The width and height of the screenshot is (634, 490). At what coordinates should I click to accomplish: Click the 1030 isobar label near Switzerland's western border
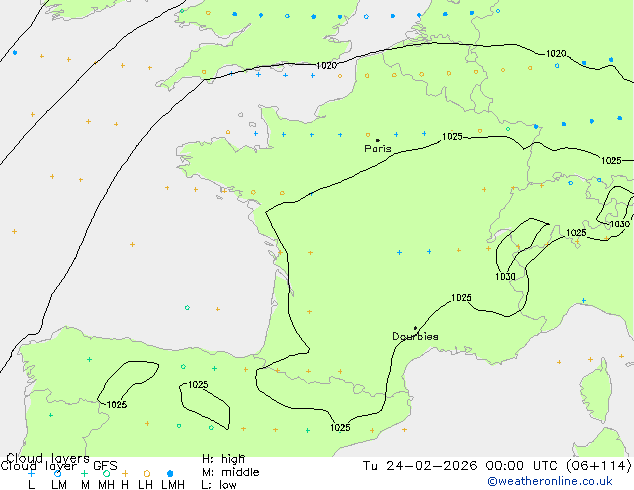[505, 277]
